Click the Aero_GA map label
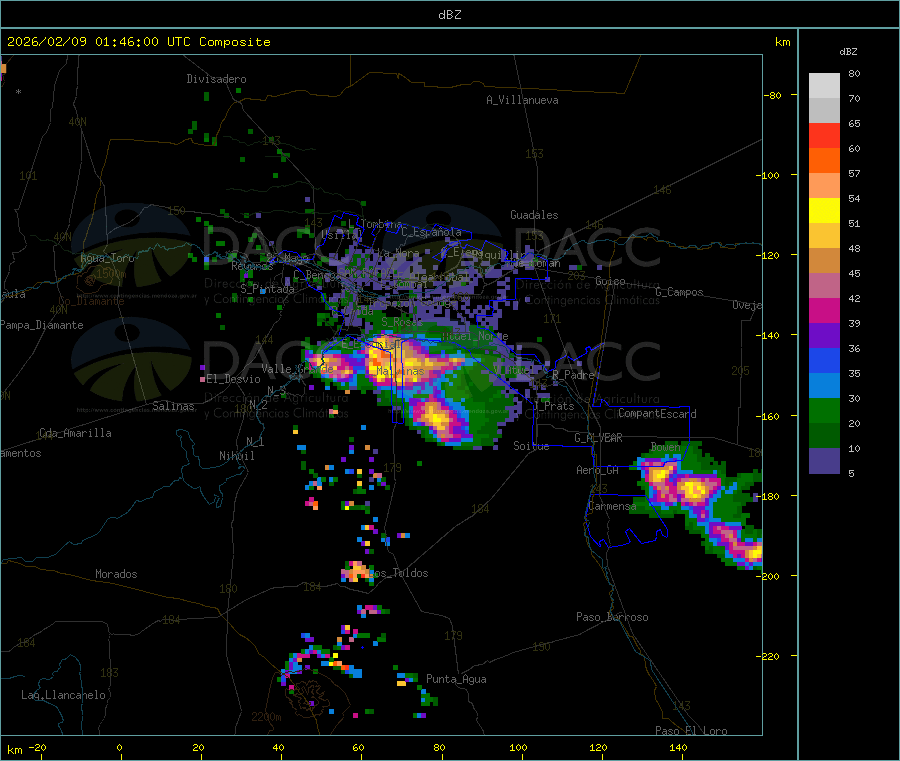Image resolution: width=900 pixels, height=761 pixels. [x=598, y=470]
